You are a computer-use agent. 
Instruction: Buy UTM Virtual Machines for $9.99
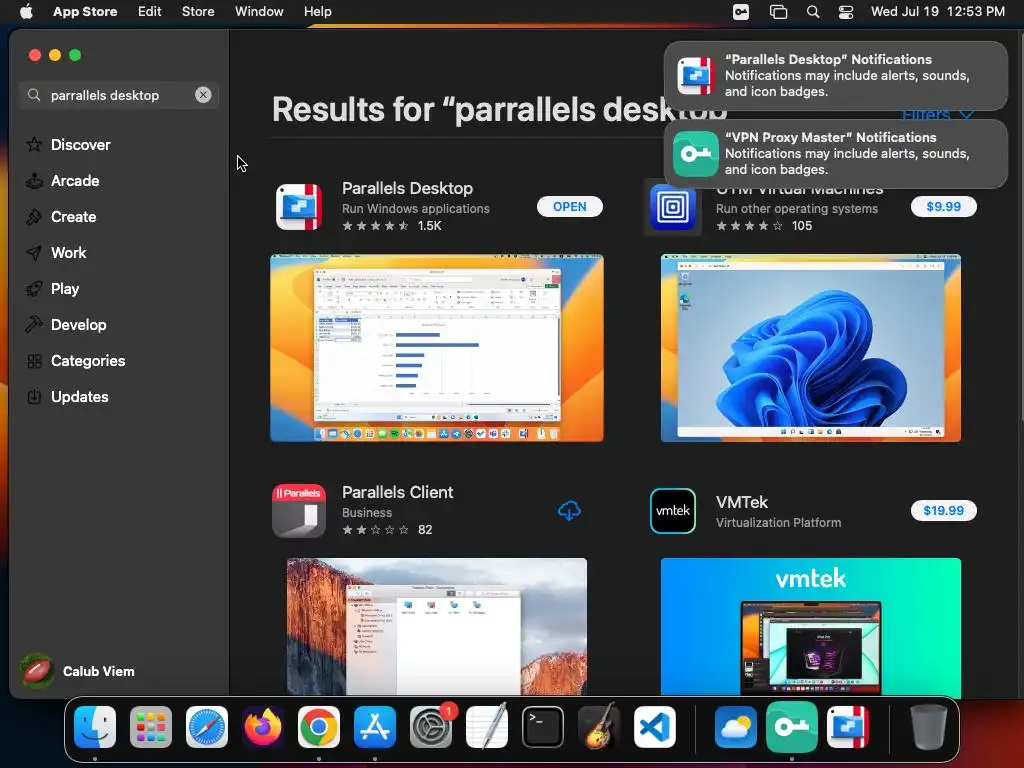point(943,206)
